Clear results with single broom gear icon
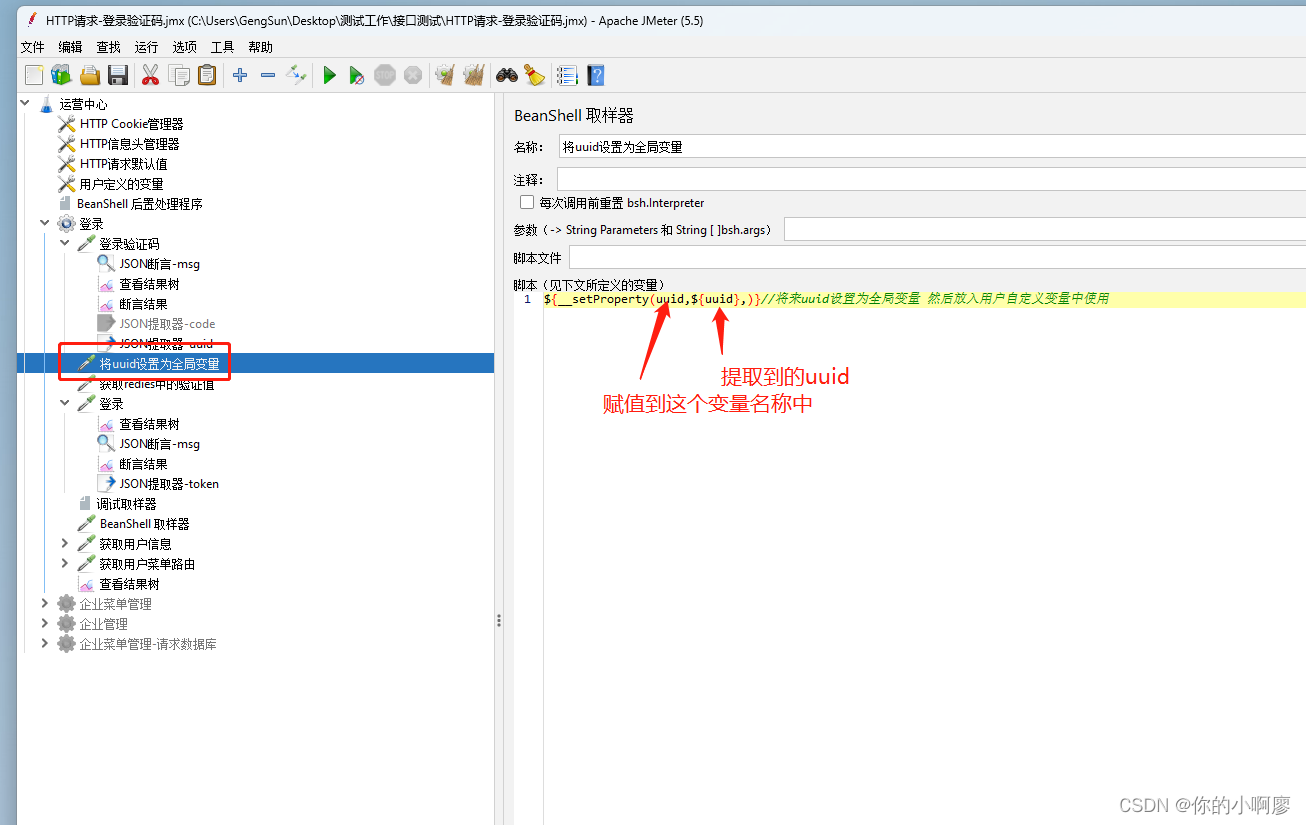This screenshot has height=825, width=1306. pyautogui.click(x=446, y=75)
